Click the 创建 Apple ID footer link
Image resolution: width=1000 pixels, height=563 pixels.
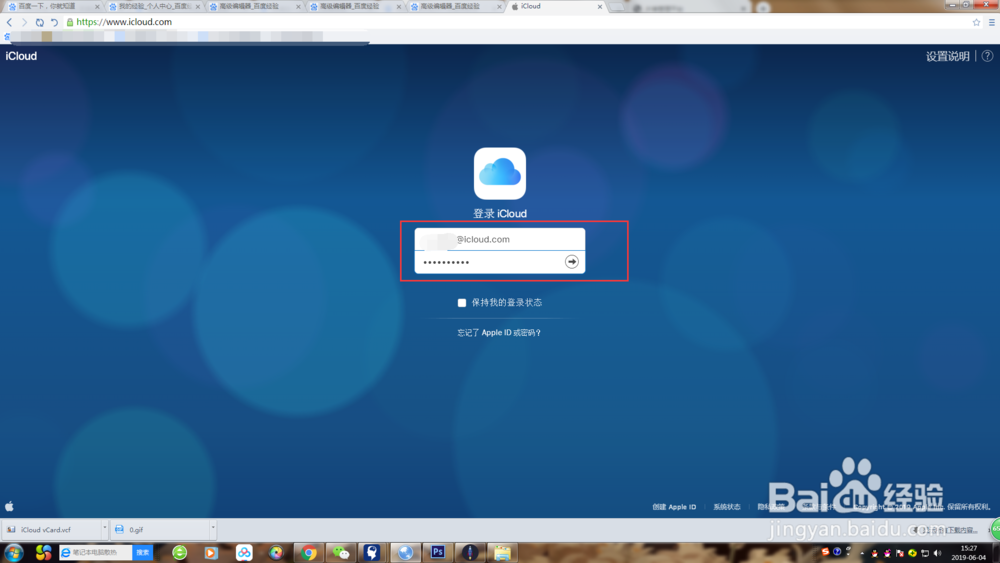click(674, 507)
